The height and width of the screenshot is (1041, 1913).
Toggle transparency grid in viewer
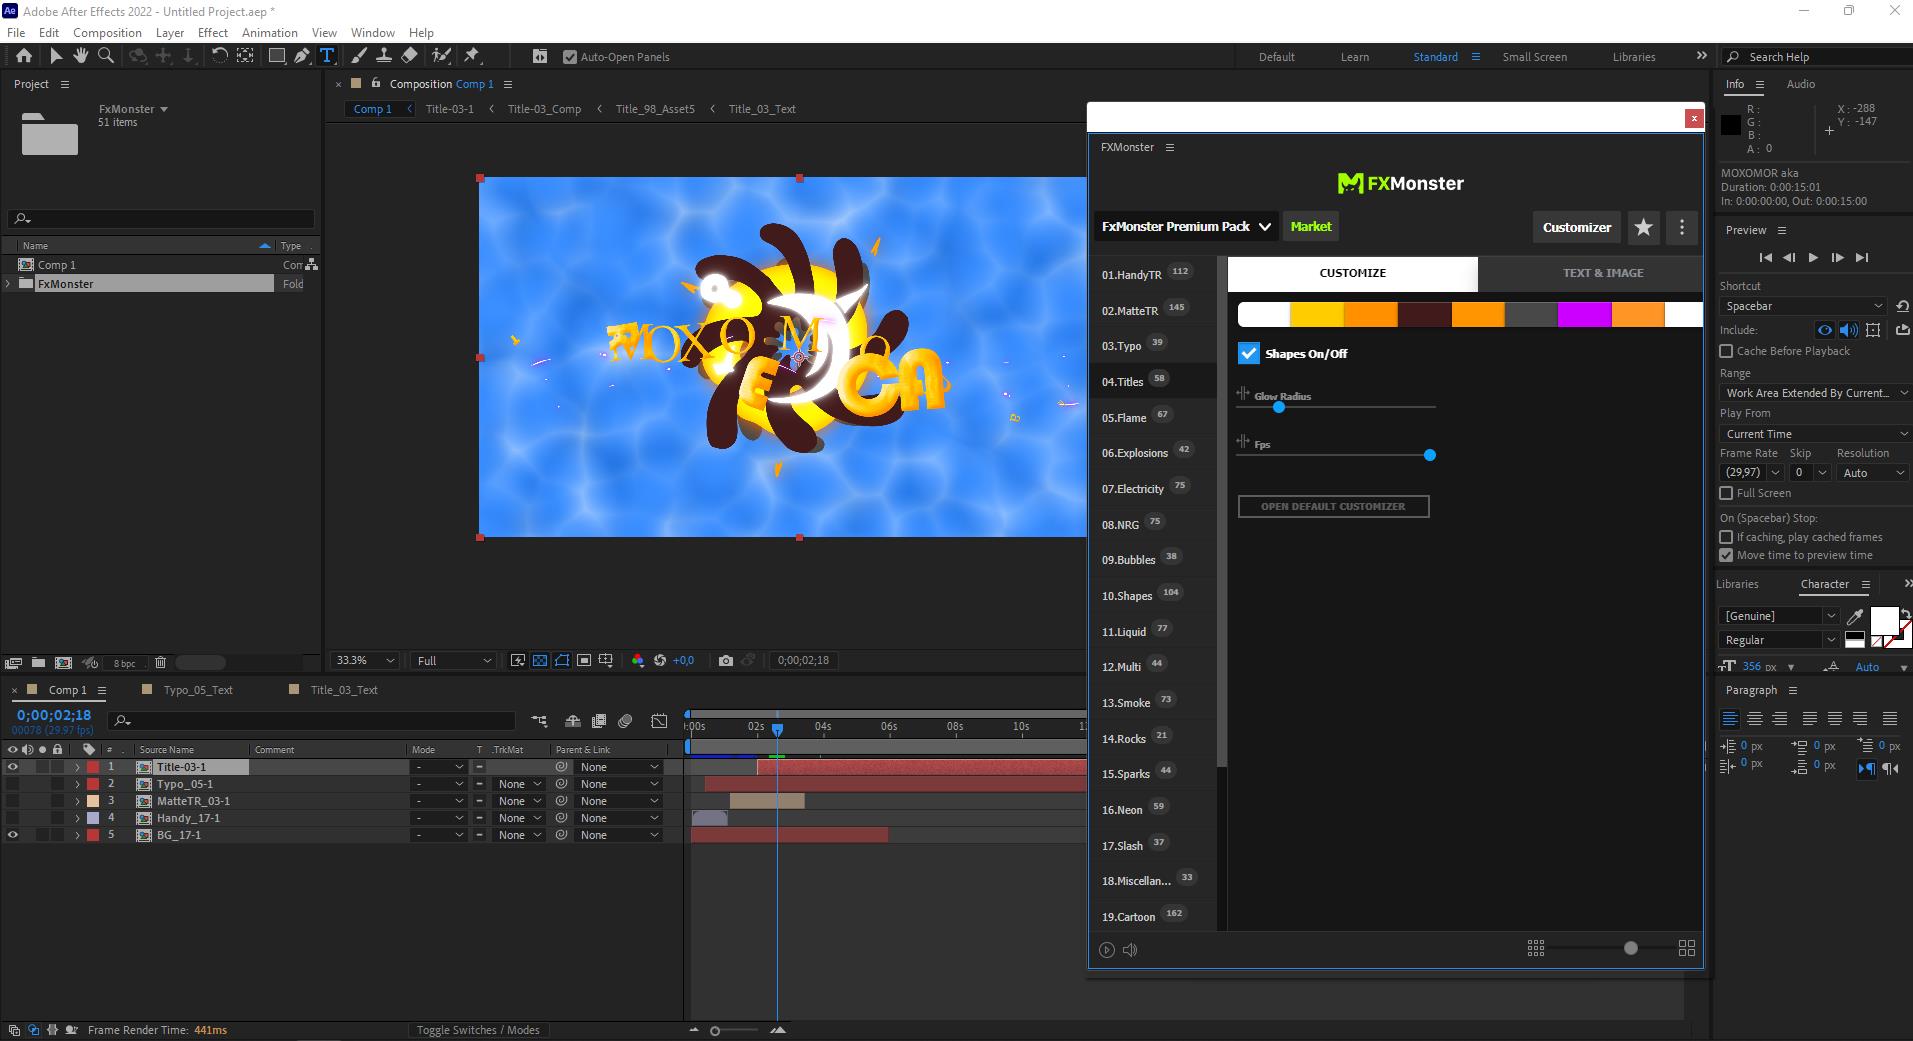[540, 660]
